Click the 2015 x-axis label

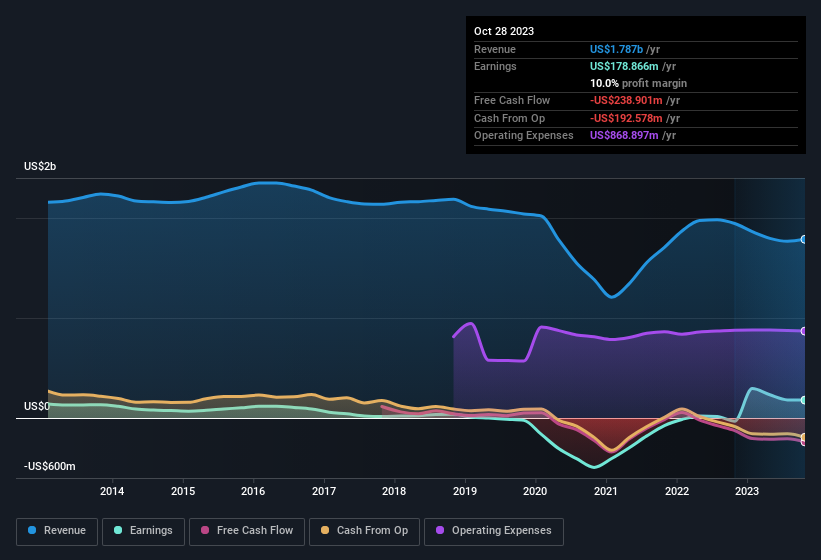[183, 491]
